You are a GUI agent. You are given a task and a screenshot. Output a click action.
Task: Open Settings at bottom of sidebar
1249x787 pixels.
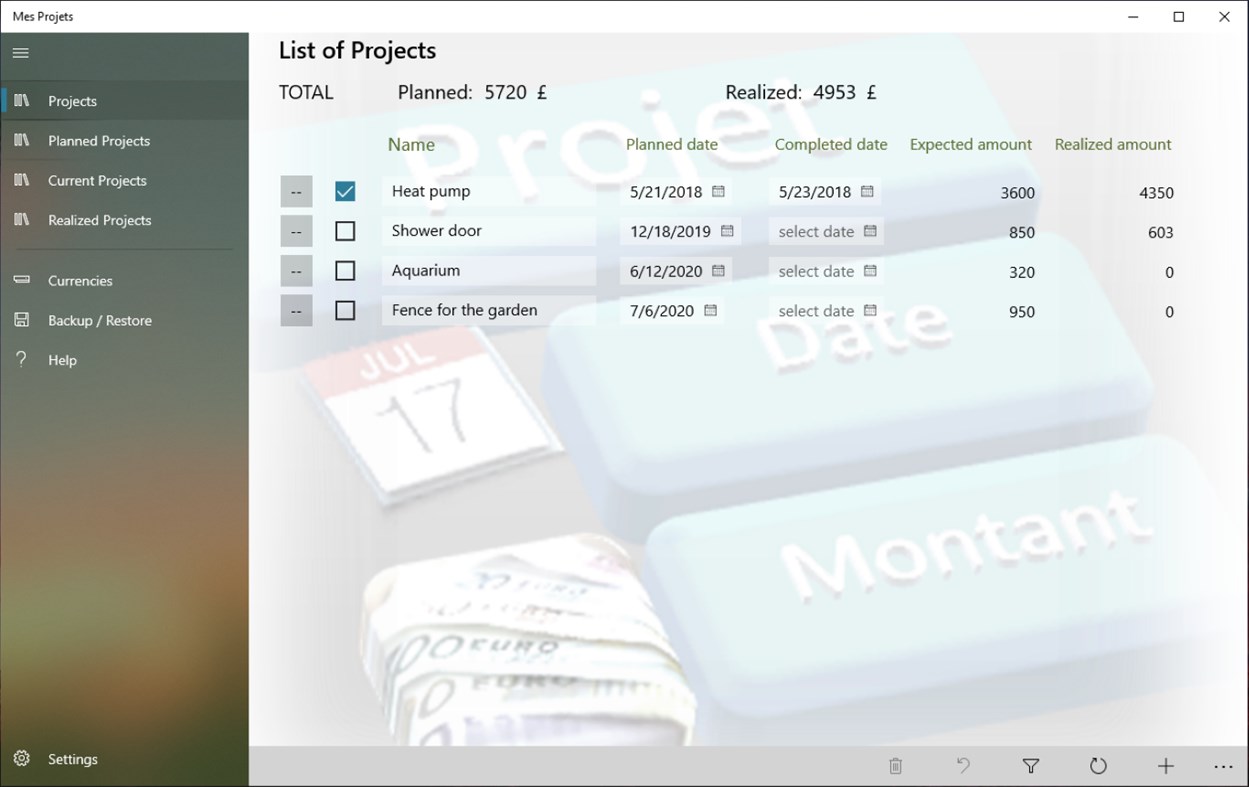70,758
